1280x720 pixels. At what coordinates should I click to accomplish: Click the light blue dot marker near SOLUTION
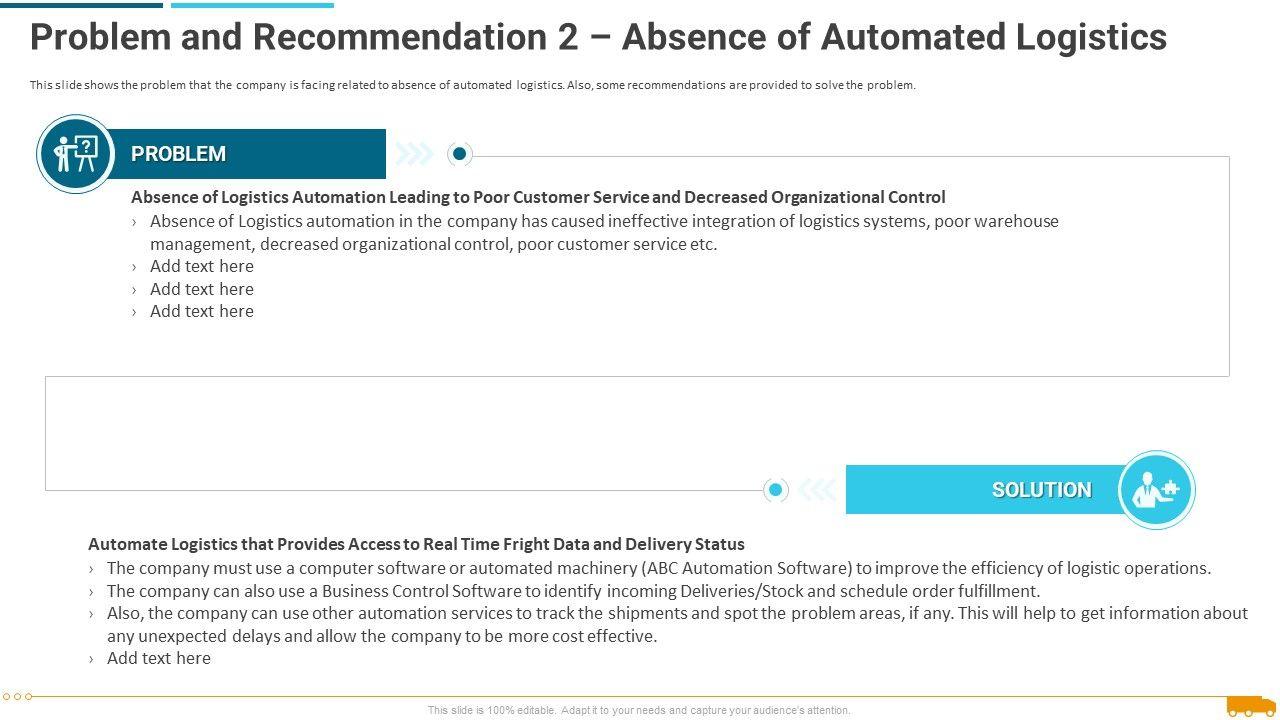[775, 490]
